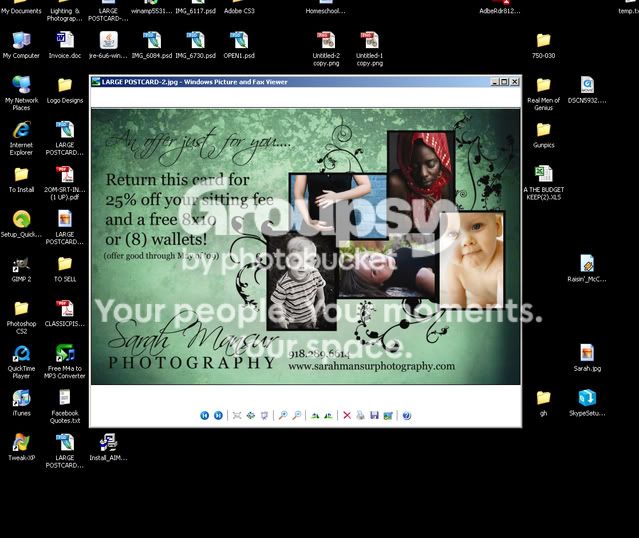
Task: Select the gh folder
Action: tap(543, 403)
